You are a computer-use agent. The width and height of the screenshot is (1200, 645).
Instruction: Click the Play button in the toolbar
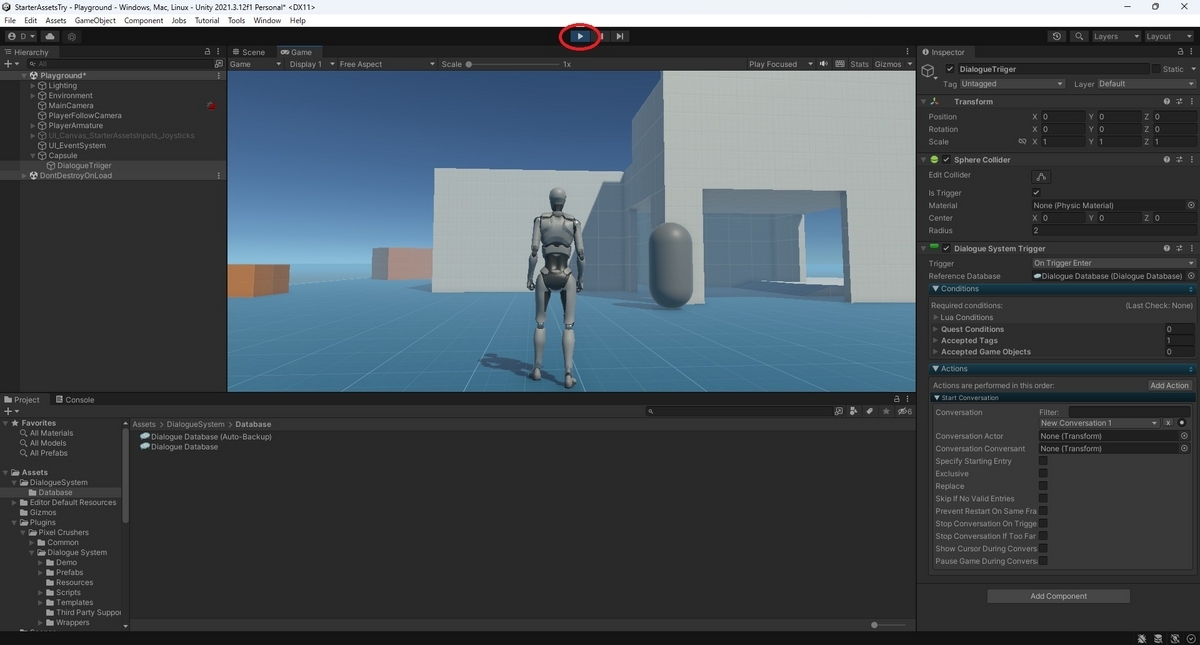tap(580, 36)
